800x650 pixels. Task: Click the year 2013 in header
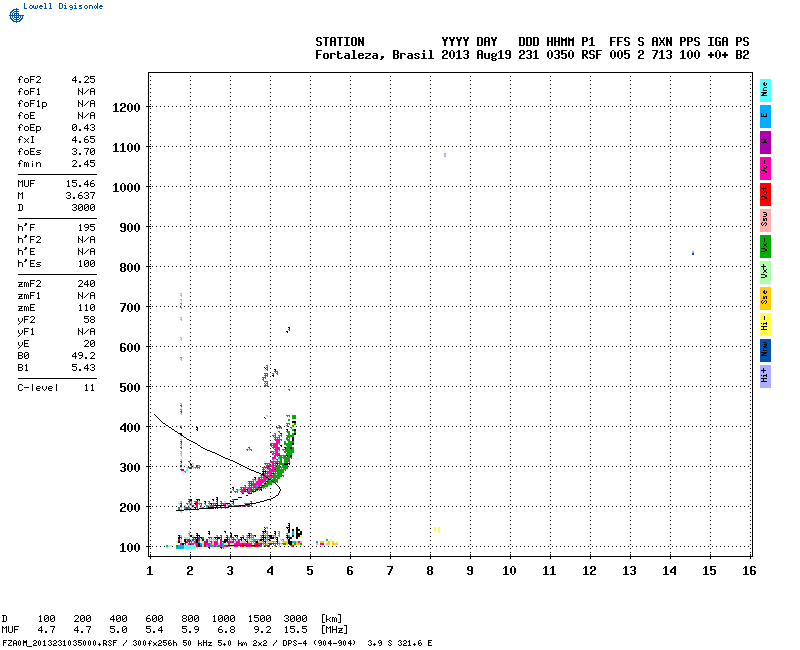tap(455, 55)
